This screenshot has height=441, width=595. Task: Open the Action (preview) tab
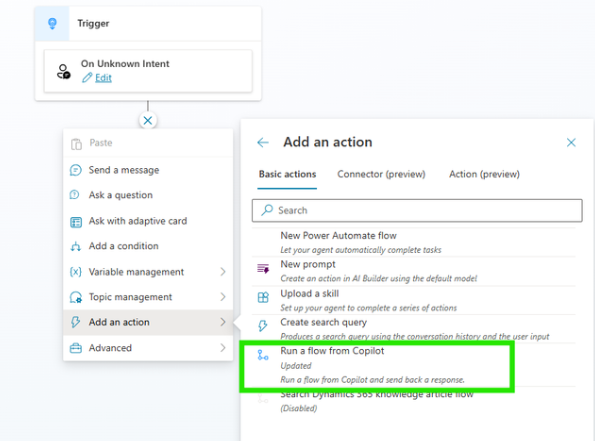[x=484, y=174]
